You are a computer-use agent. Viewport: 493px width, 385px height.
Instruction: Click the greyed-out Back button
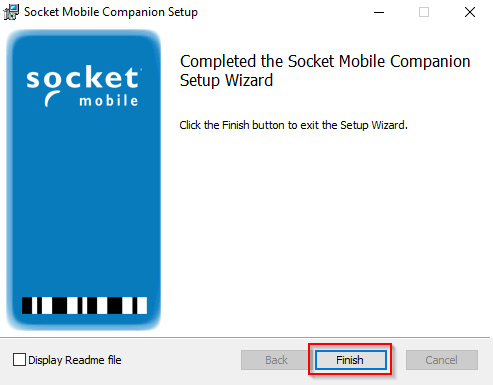click(276, 360)
